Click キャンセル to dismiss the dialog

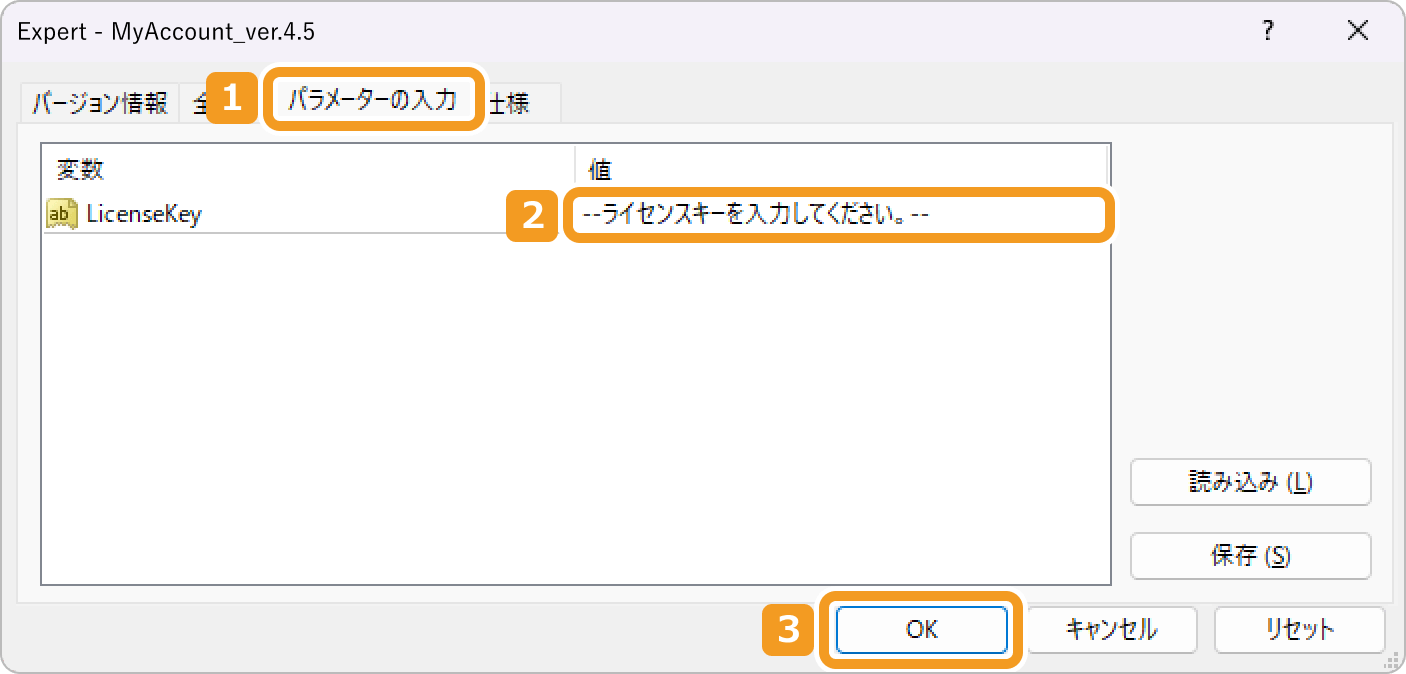point(1110,630)
